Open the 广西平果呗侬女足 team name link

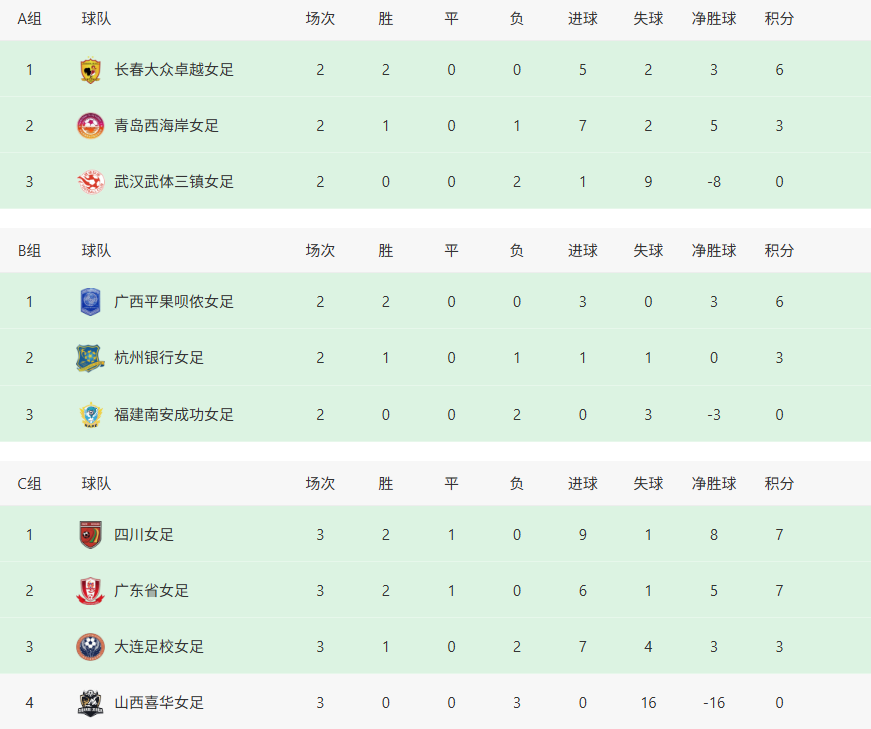[x=174, y=302]
